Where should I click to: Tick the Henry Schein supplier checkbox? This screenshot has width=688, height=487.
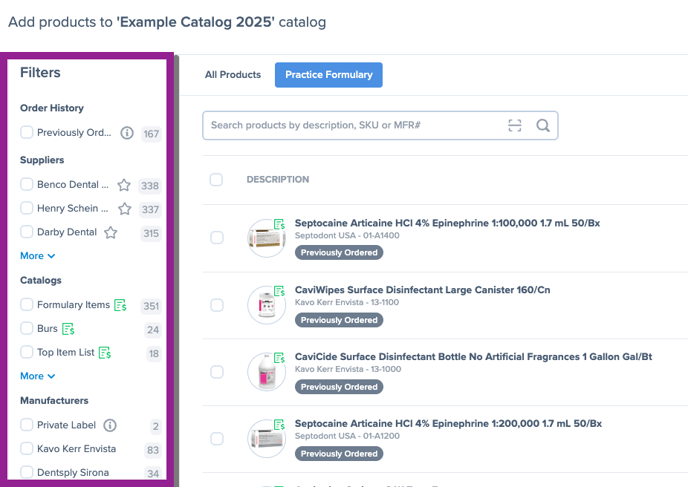[x=27, y=208]
